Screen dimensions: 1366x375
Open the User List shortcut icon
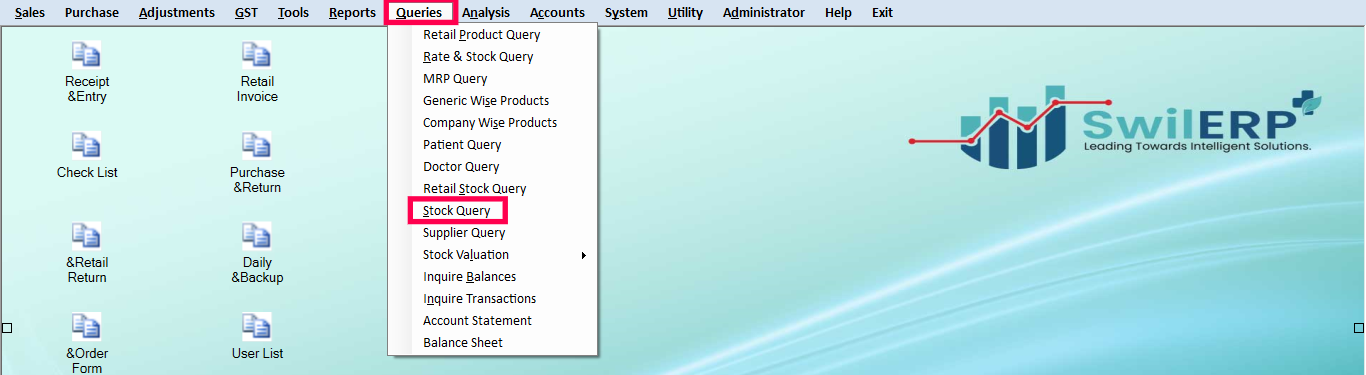(x=257, y=336)
